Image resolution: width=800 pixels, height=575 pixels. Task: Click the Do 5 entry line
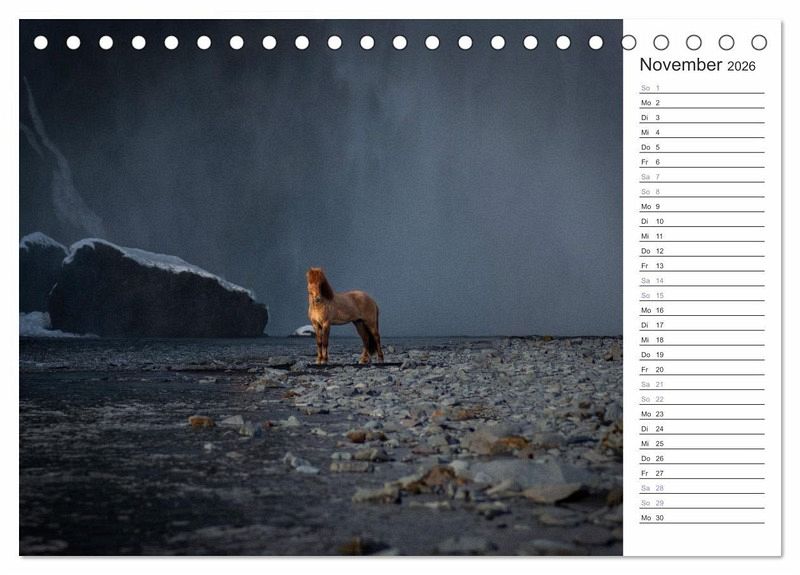[700, 147]
